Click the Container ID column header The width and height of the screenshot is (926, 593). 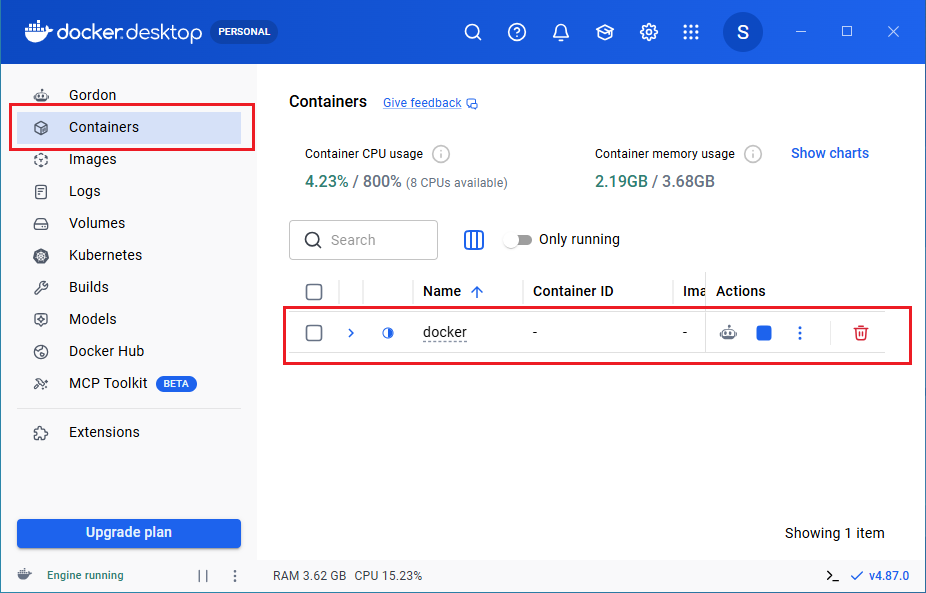pos(573,291)
